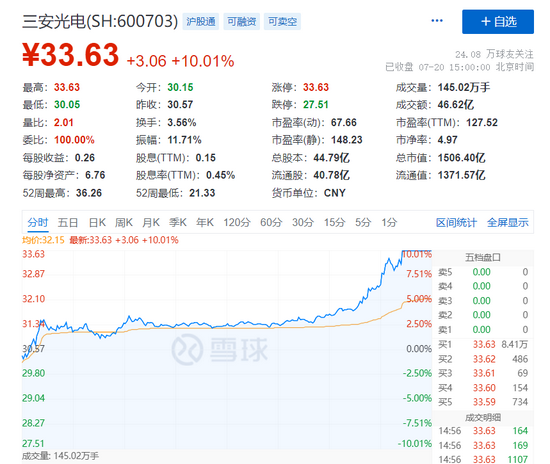The width and height of the screenshot is (550, 464).
Task: Click the 7.51% label on chart axis
Action: (419, 274)
